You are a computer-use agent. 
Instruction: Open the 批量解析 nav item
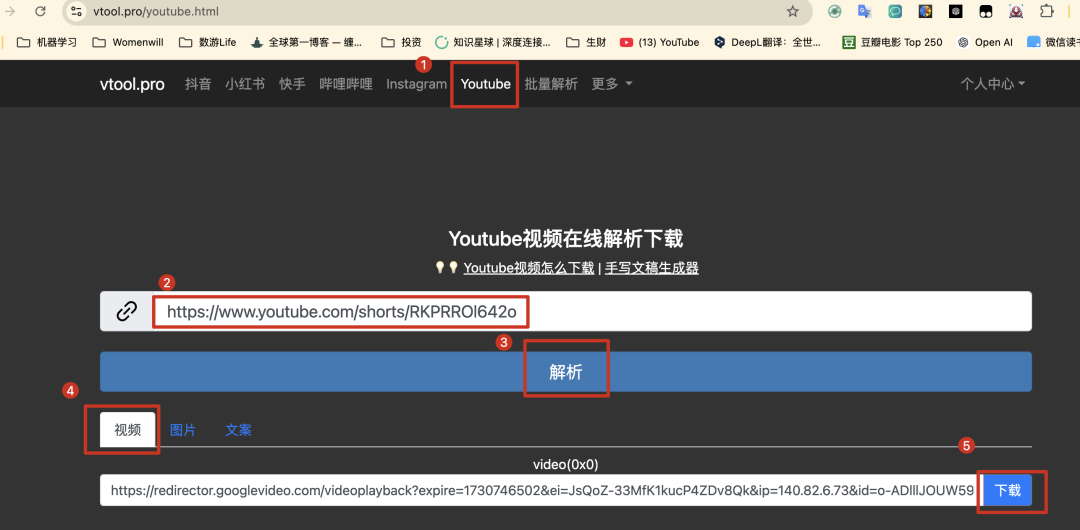[551, 84]
